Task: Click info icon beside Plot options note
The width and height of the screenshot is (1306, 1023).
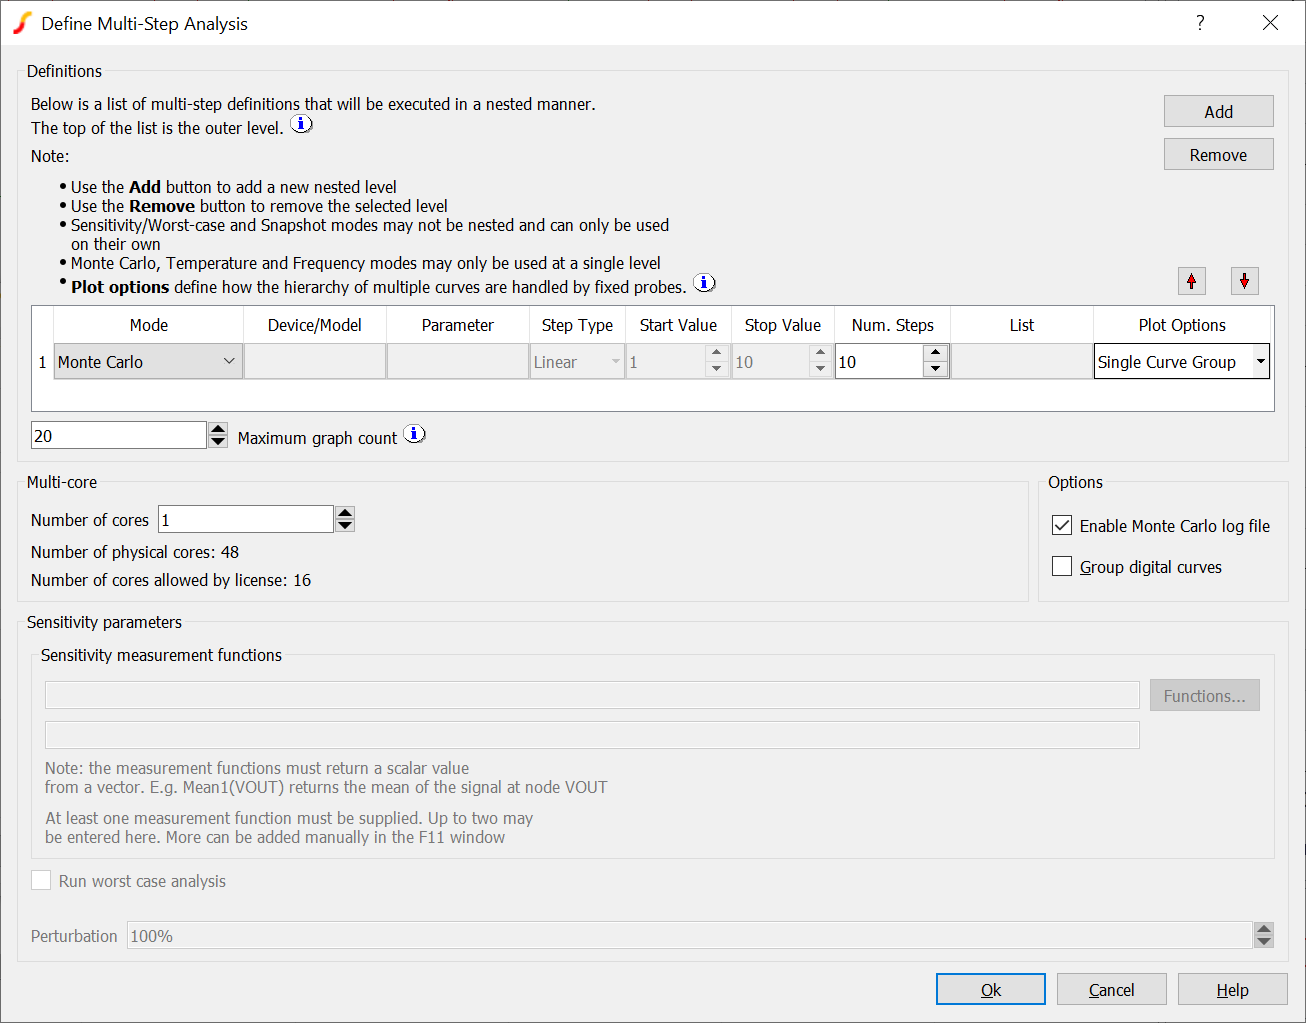Action: (x=705, y=283)
